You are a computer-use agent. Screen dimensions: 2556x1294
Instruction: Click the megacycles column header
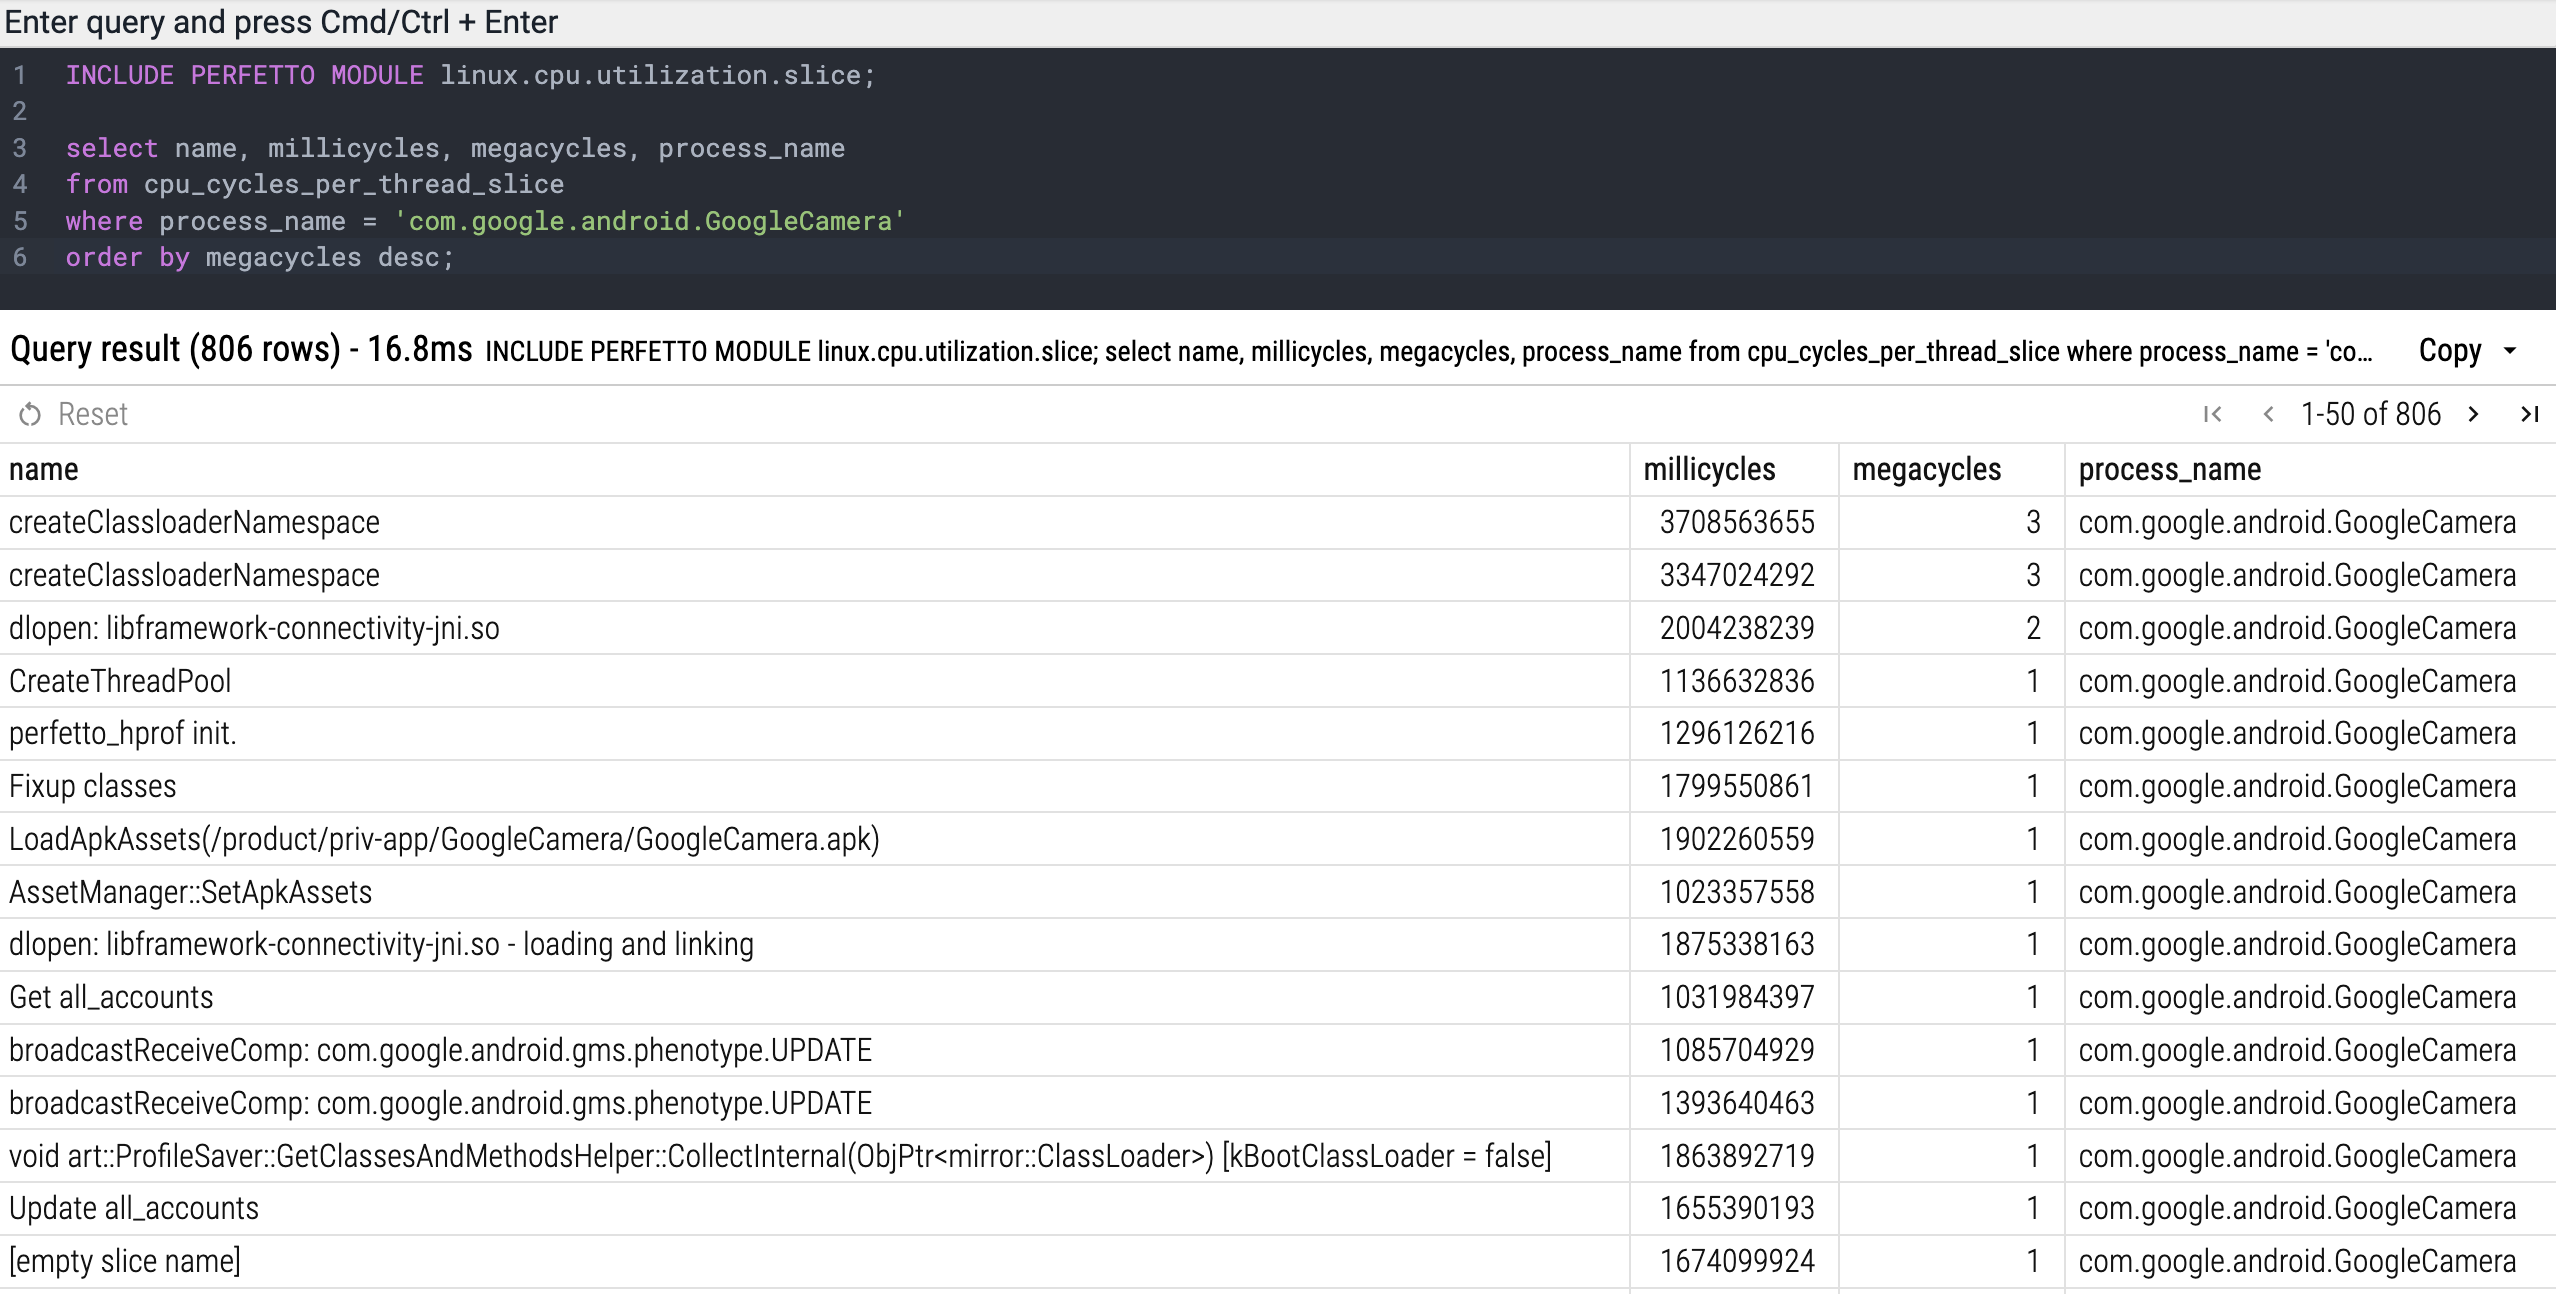point(1926,469)
